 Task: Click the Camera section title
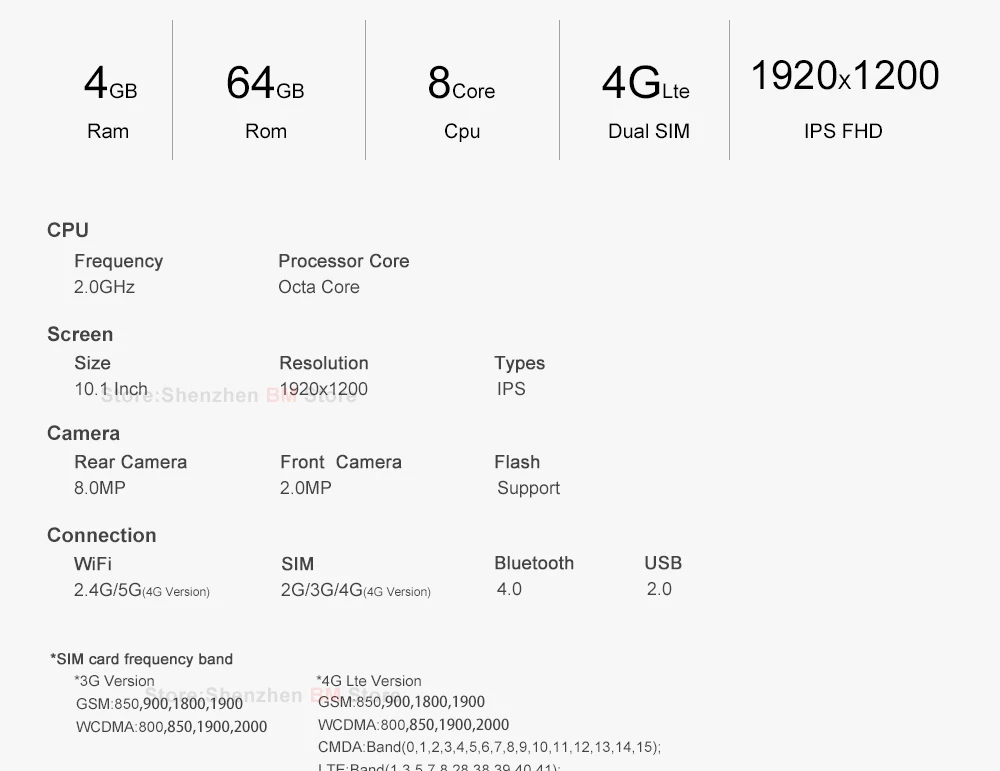coord(84,434)
